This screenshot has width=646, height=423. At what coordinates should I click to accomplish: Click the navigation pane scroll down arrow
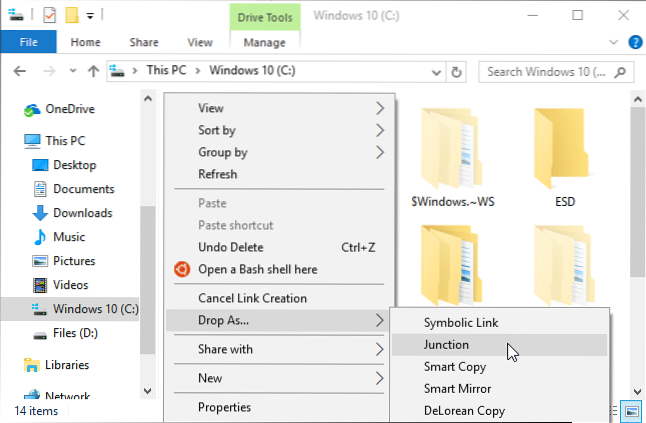coord(148,390)
